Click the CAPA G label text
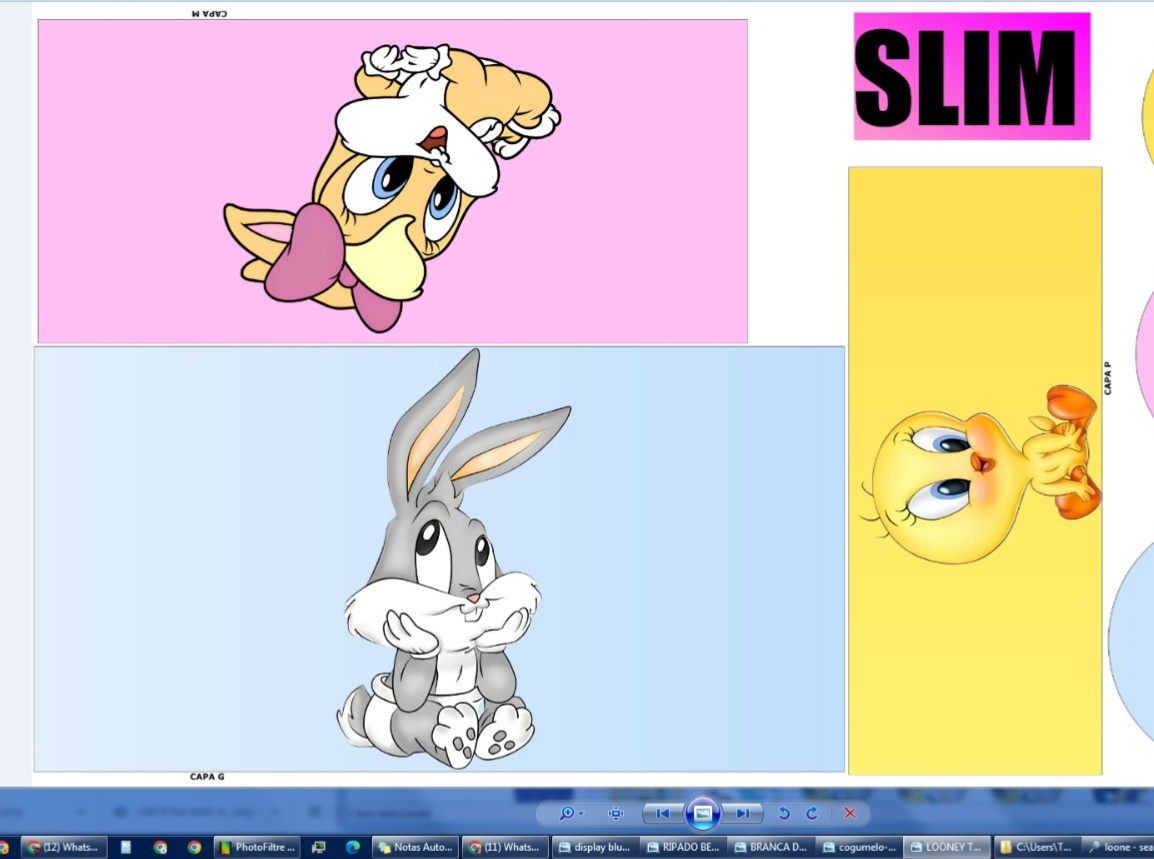The height and width of the screenshot is (859, 1154). click(207, 777)
